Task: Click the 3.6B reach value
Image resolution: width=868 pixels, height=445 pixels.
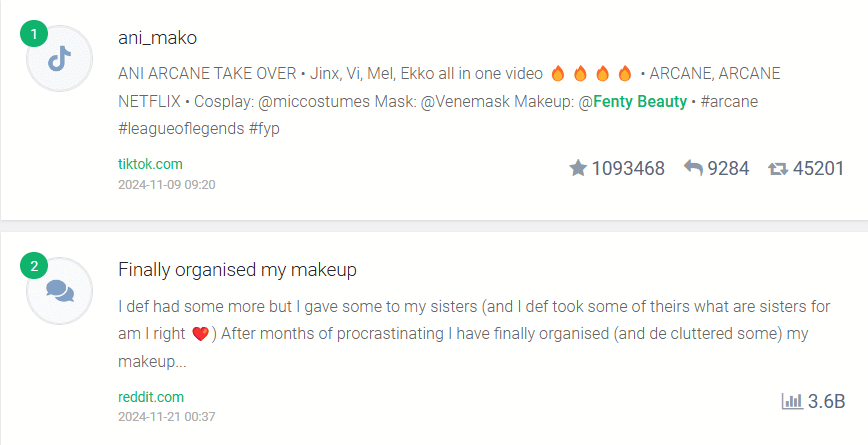Action: pos(826,401)
